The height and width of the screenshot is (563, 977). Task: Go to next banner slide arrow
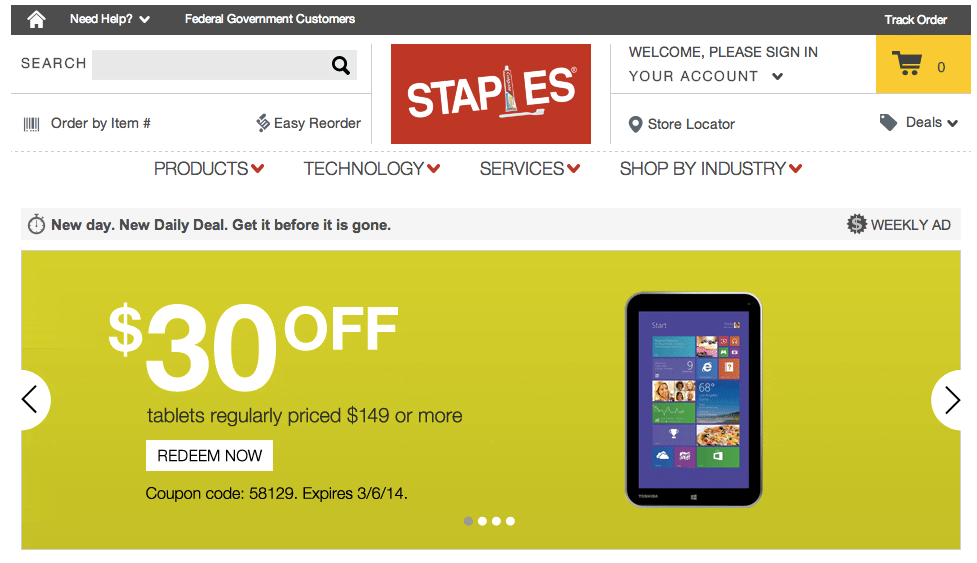click(951, 400)
